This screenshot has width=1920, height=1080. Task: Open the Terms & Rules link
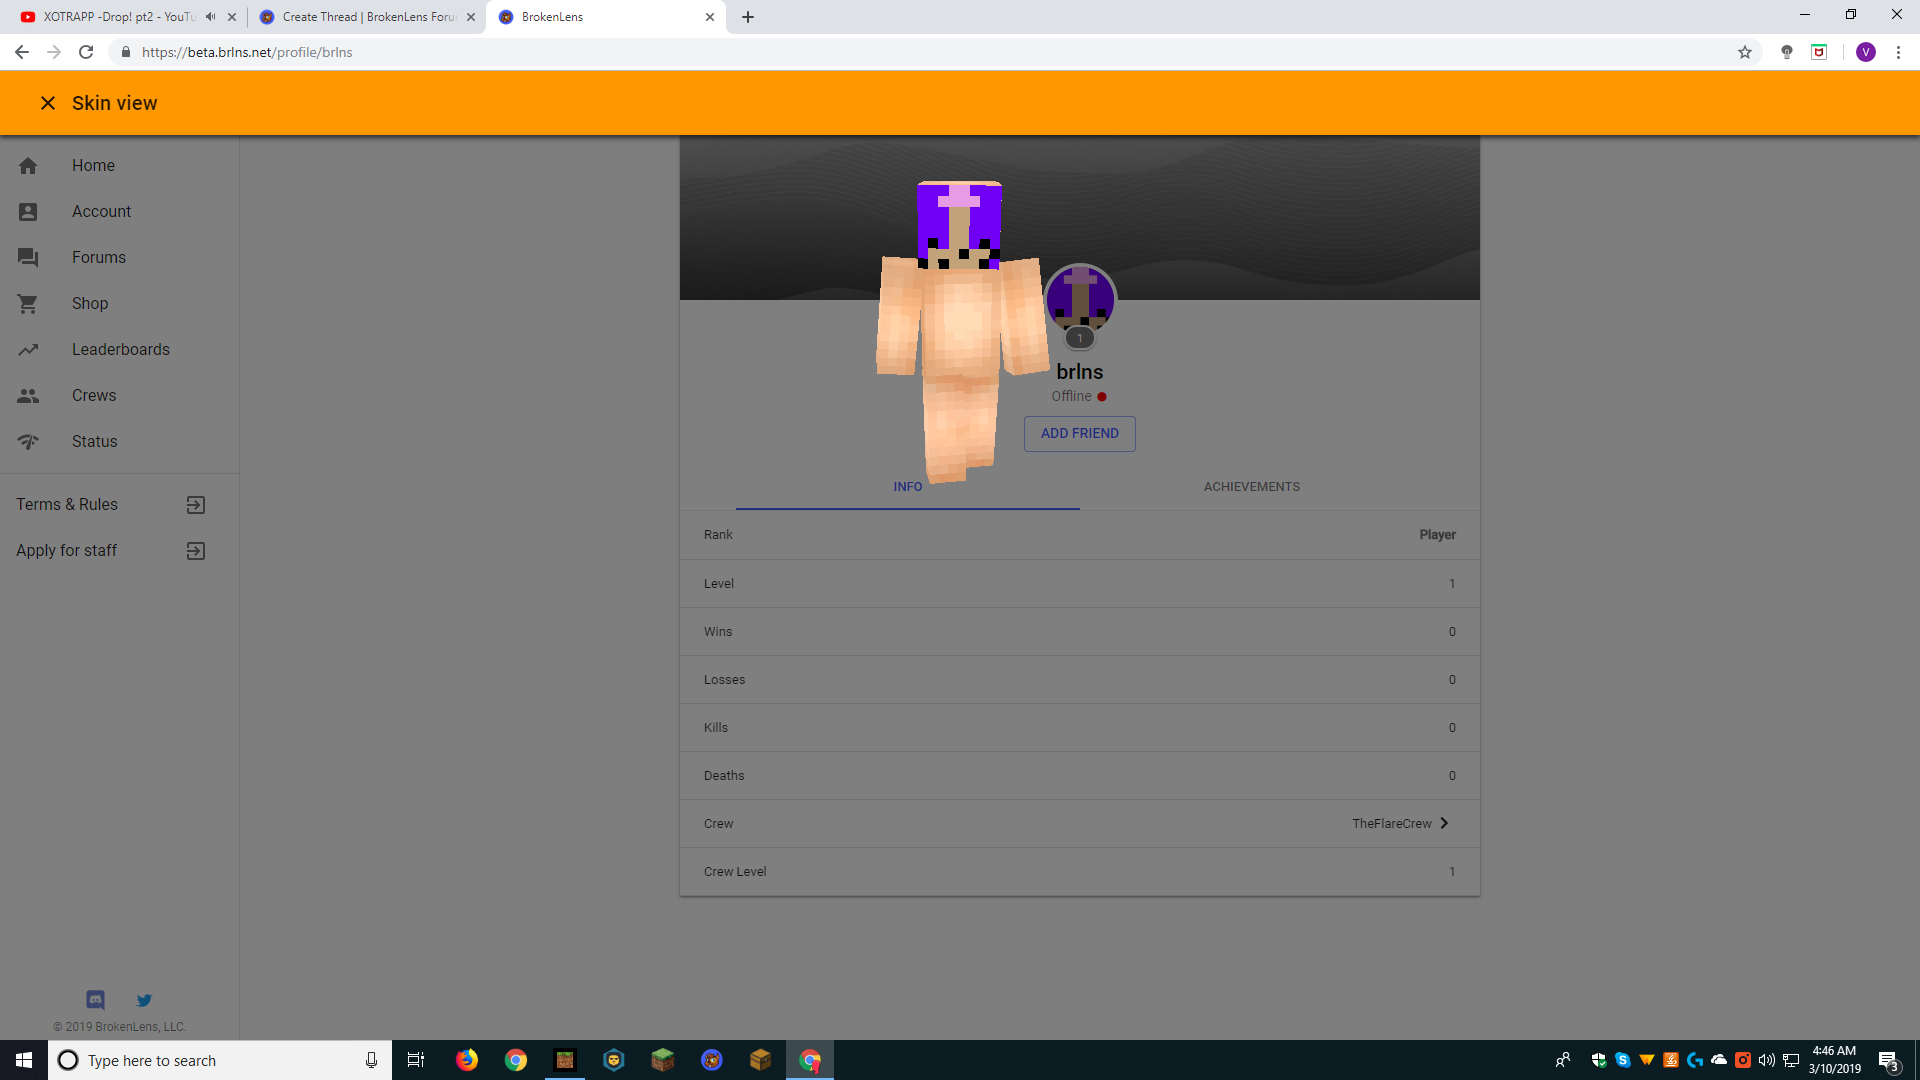tap(67, 505)
